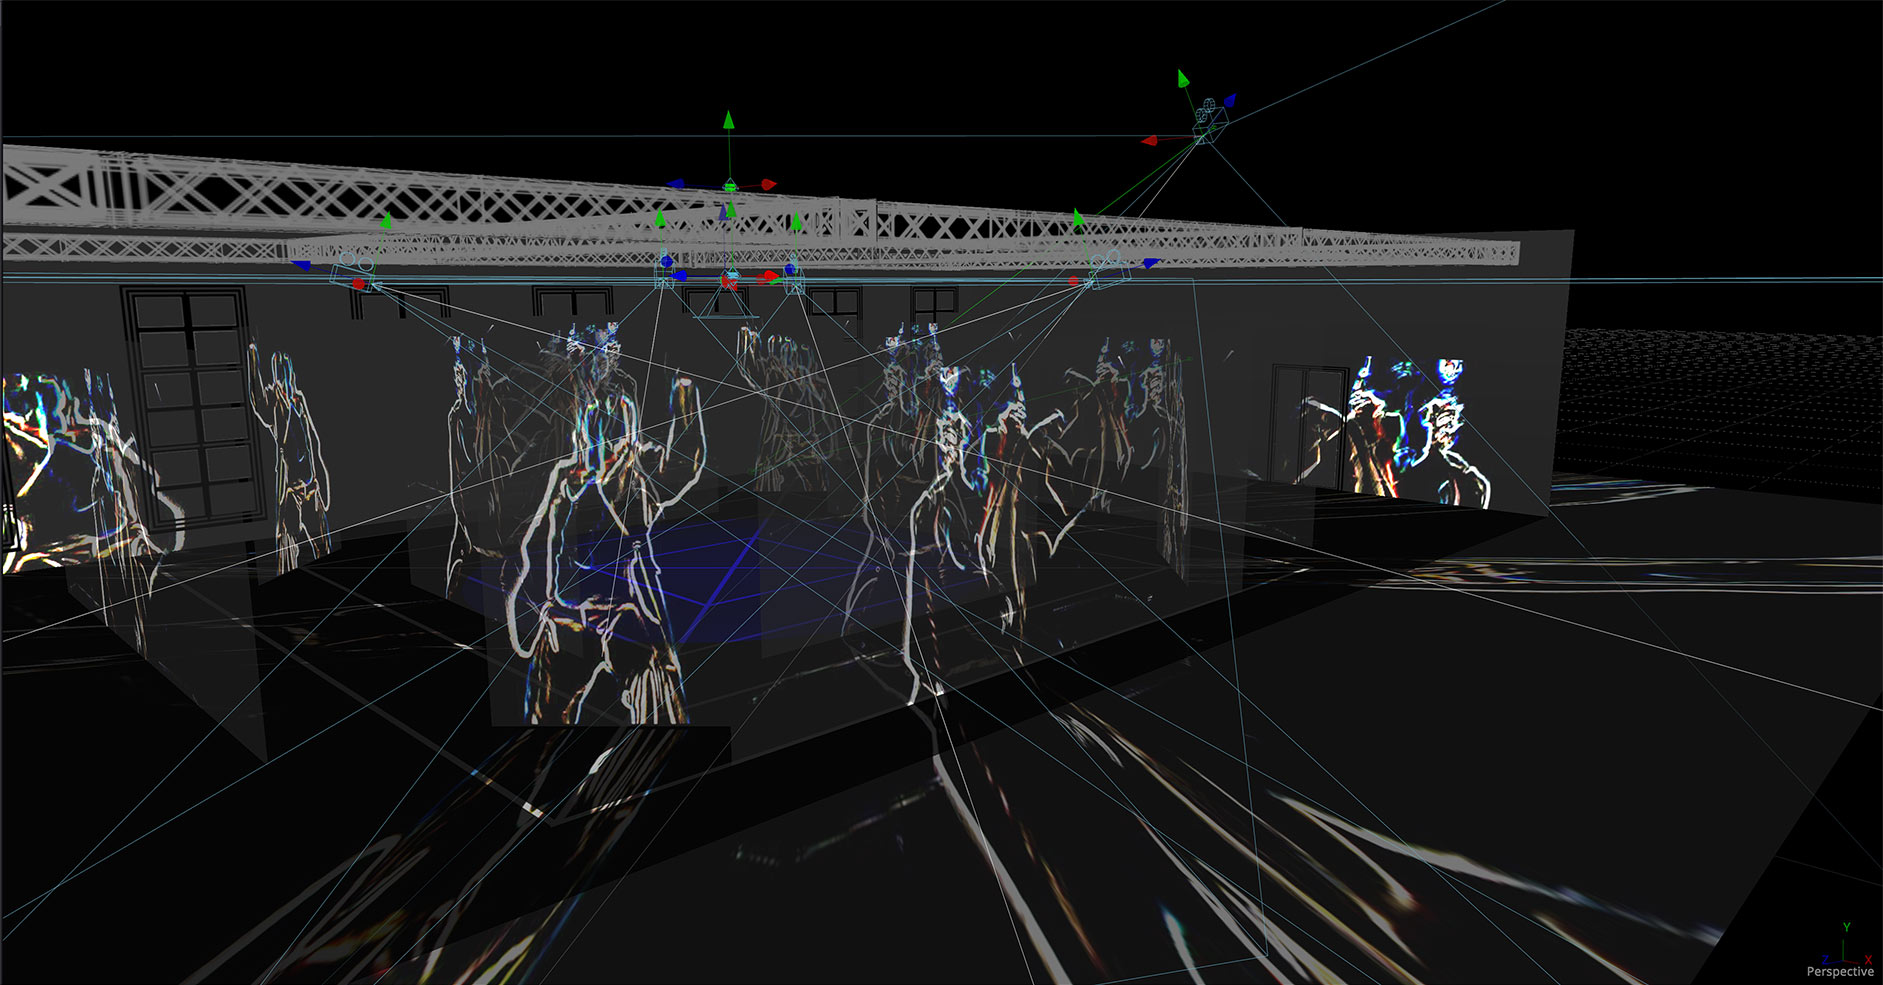This screenshot has height=985, width=1883.
Task: Click tall green arrow of top-center gizmo
Action: pyautogui.click(x=729, y=121)
